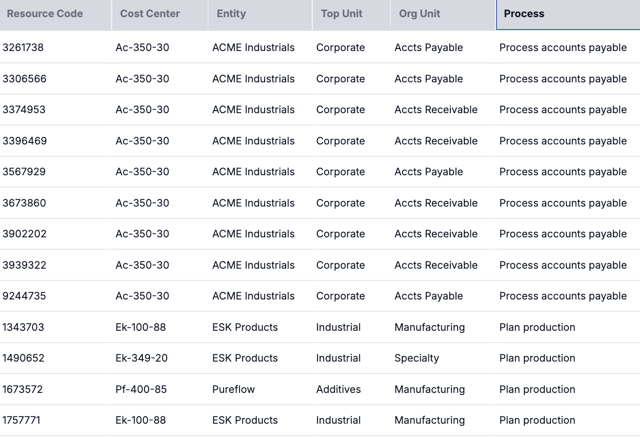
Task: Sort by the Cost Center column header
Action: coord(150,14)
